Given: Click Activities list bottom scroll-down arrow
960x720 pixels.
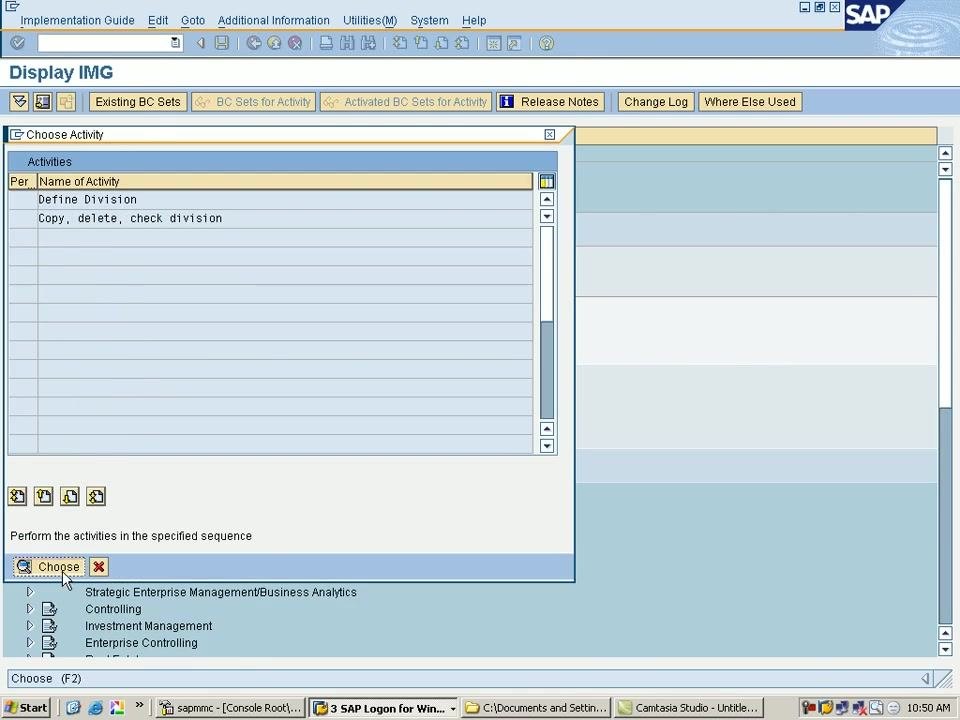Looking at the screenshot, I should tap(547, 446).
